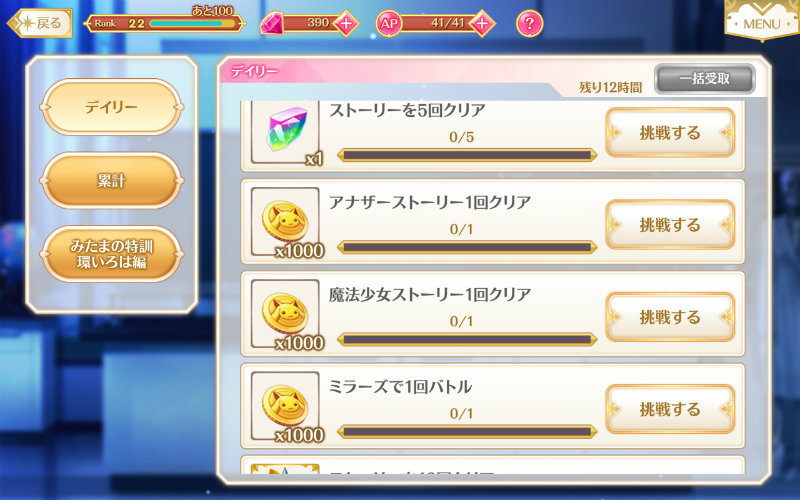Open the MENU banner
The width and height of the screenshot is (800, 500).
point(761,20)
